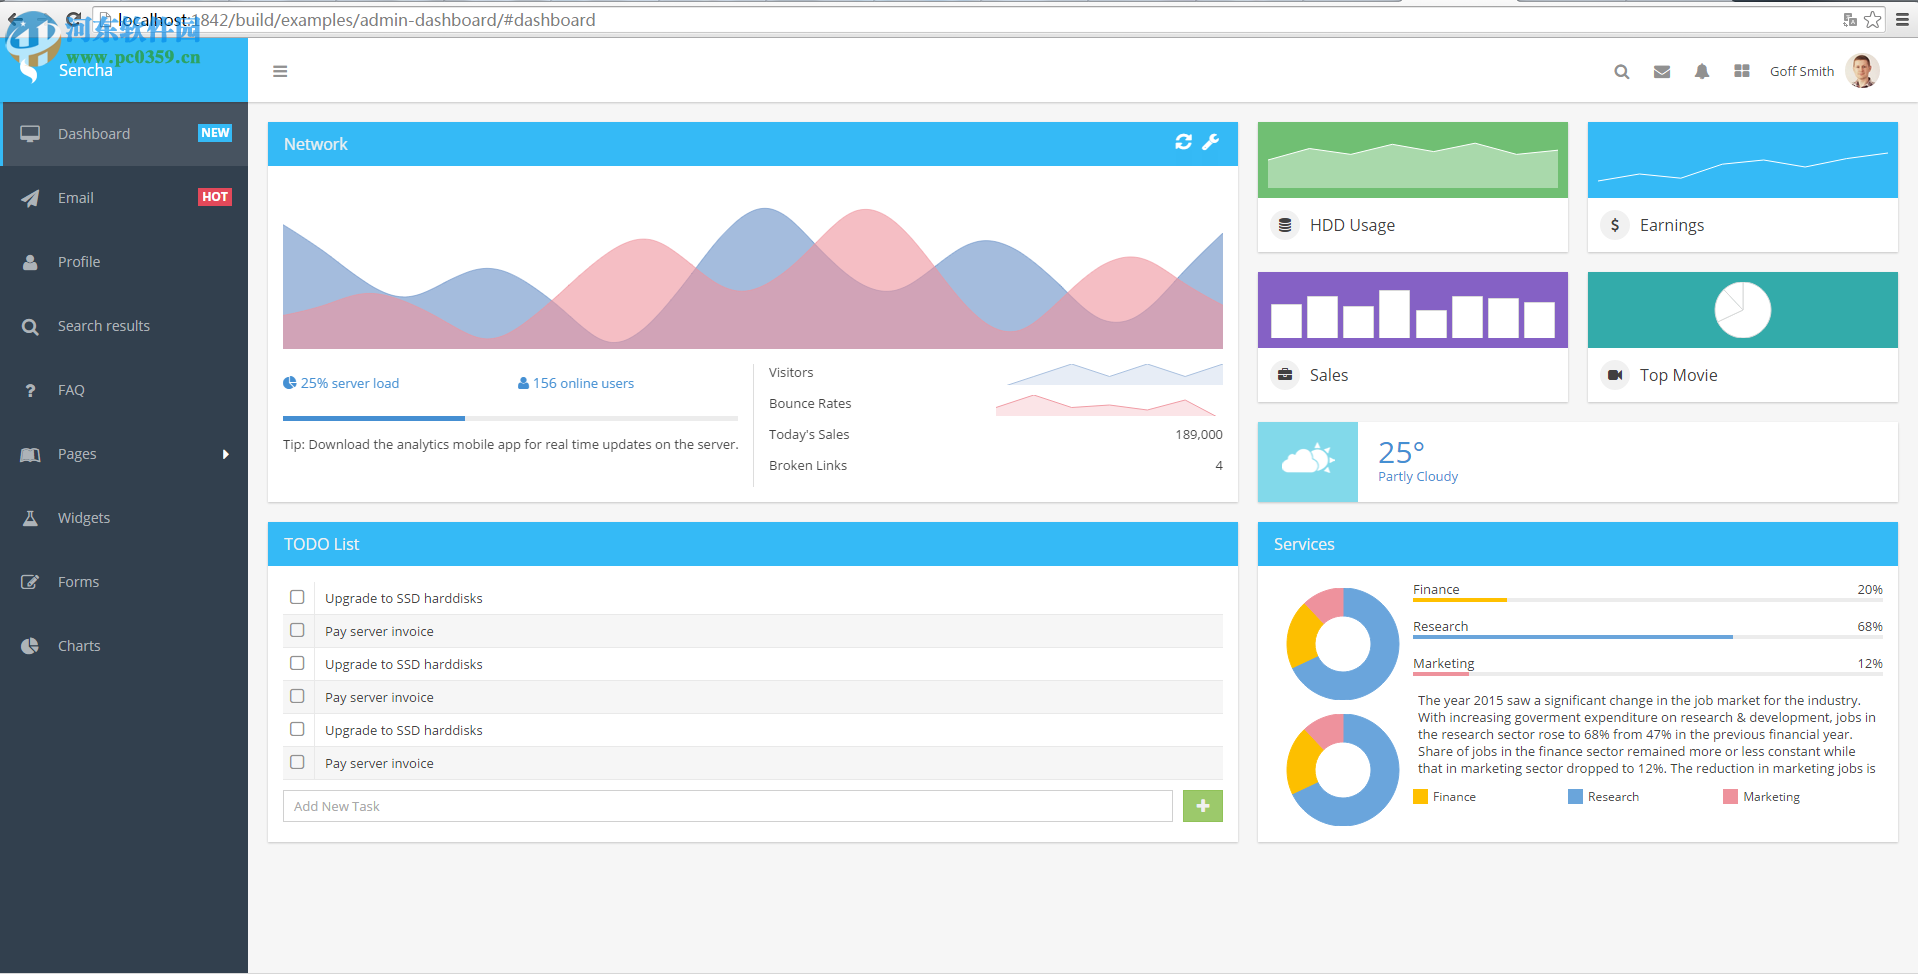The width and height of the screenshot is (1918, 974).
Task: Check the last 'Pay server invoice' todo entry
Action: [297, 762]
